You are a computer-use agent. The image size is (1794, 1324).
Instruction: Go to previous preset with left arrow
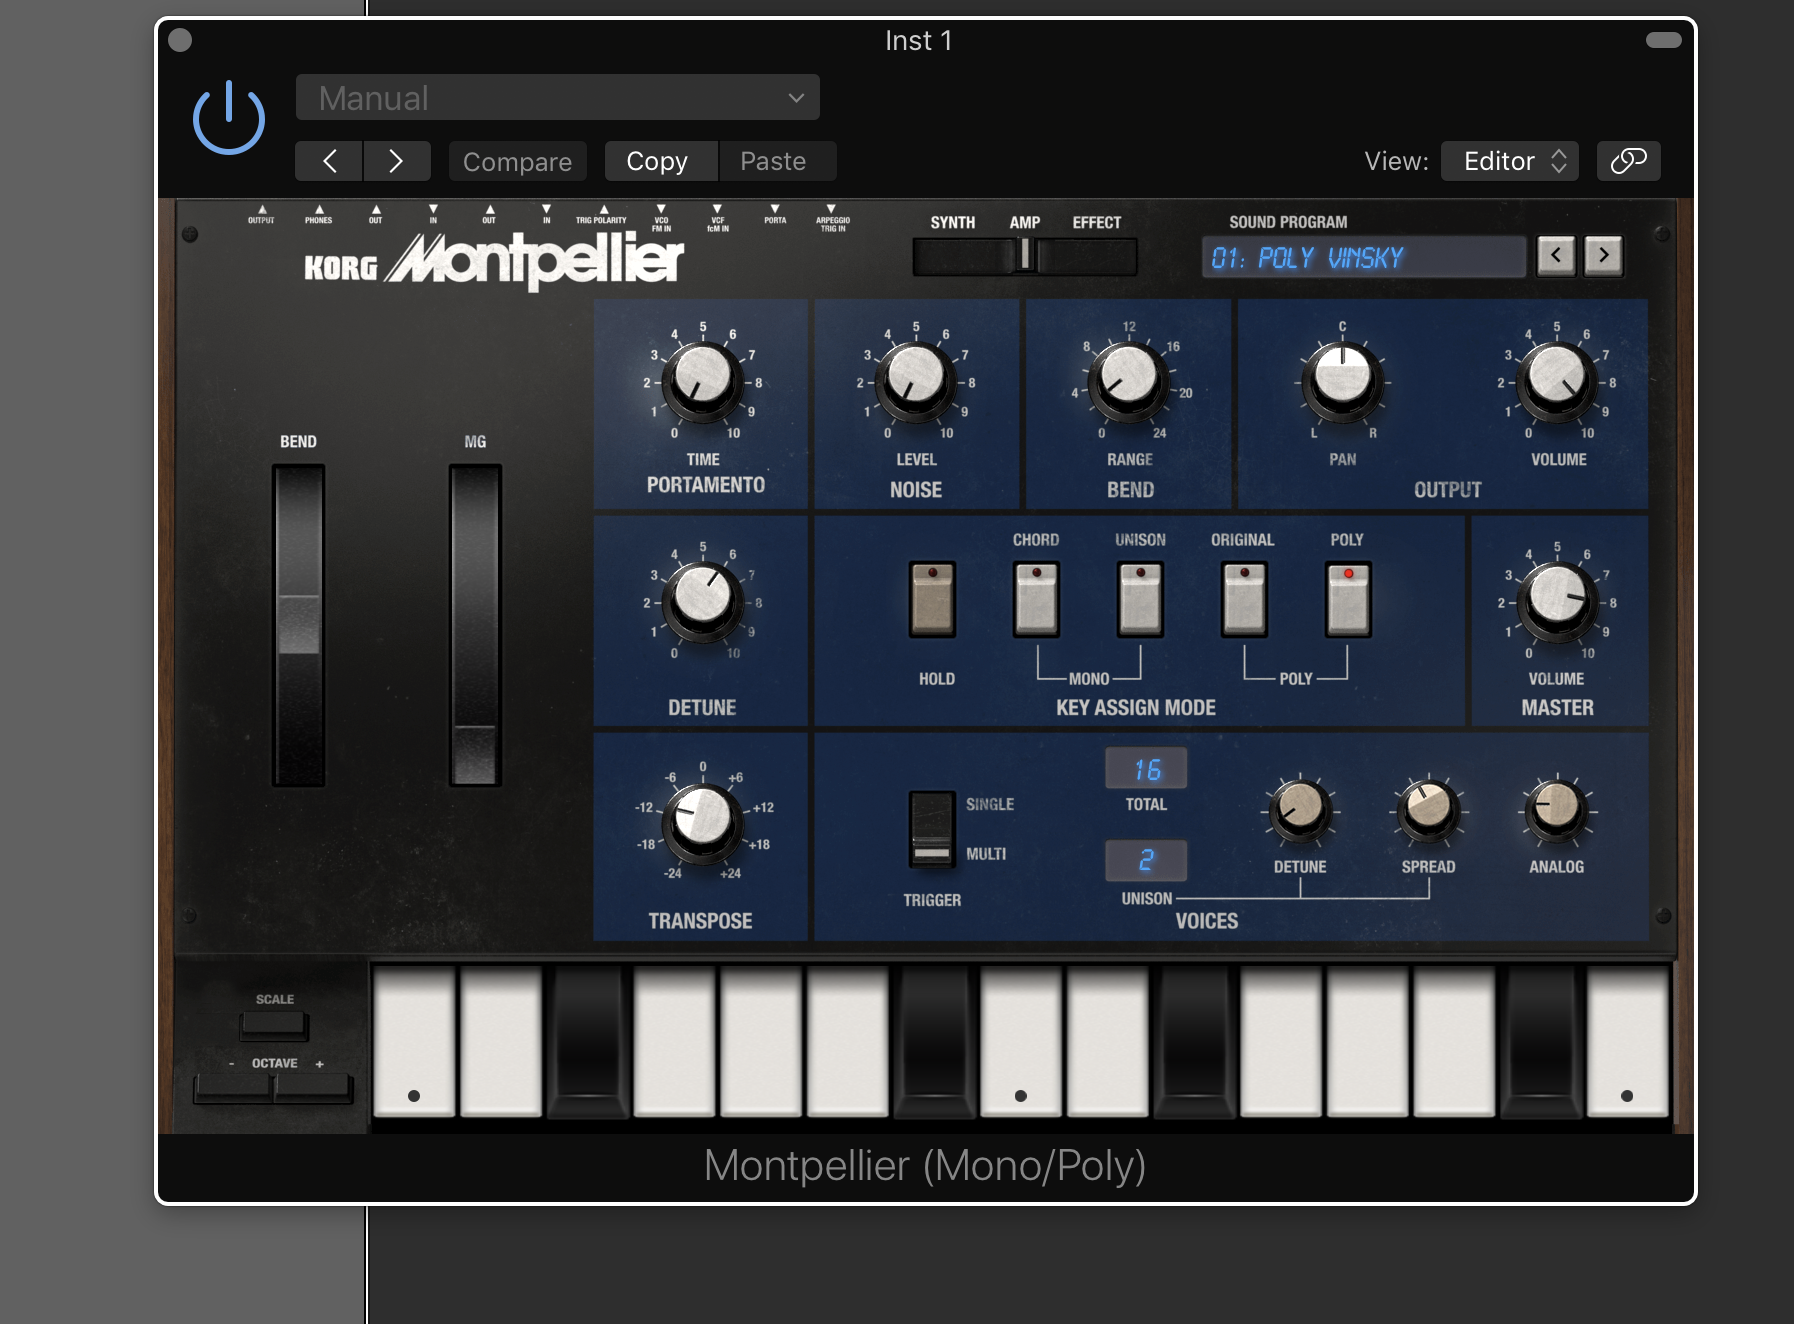pyautogui.click(x=329, y=161)
